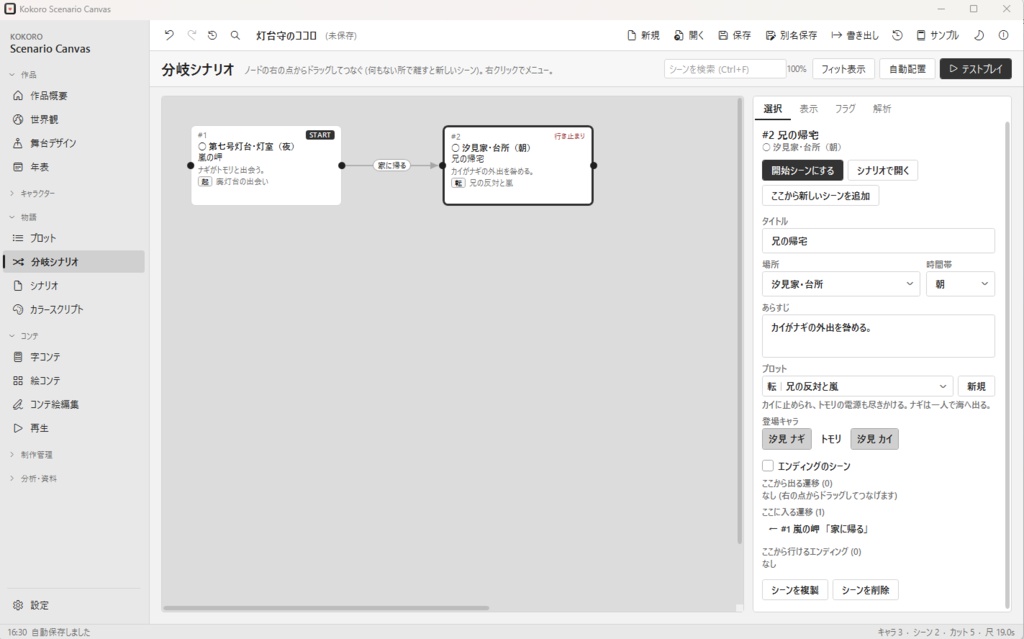This screenshot has width=1024, height=639.
Task: Open プロット page
Action: click(x=74, y=238)
